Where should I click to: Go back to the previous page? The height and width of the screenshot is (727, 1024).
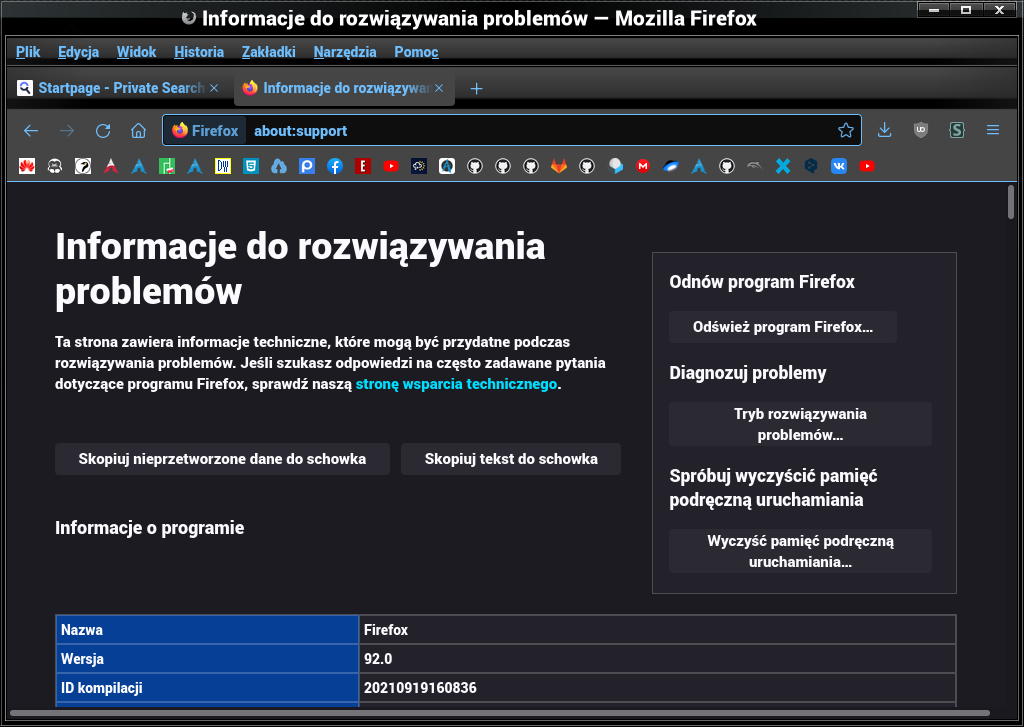[31, 131]
